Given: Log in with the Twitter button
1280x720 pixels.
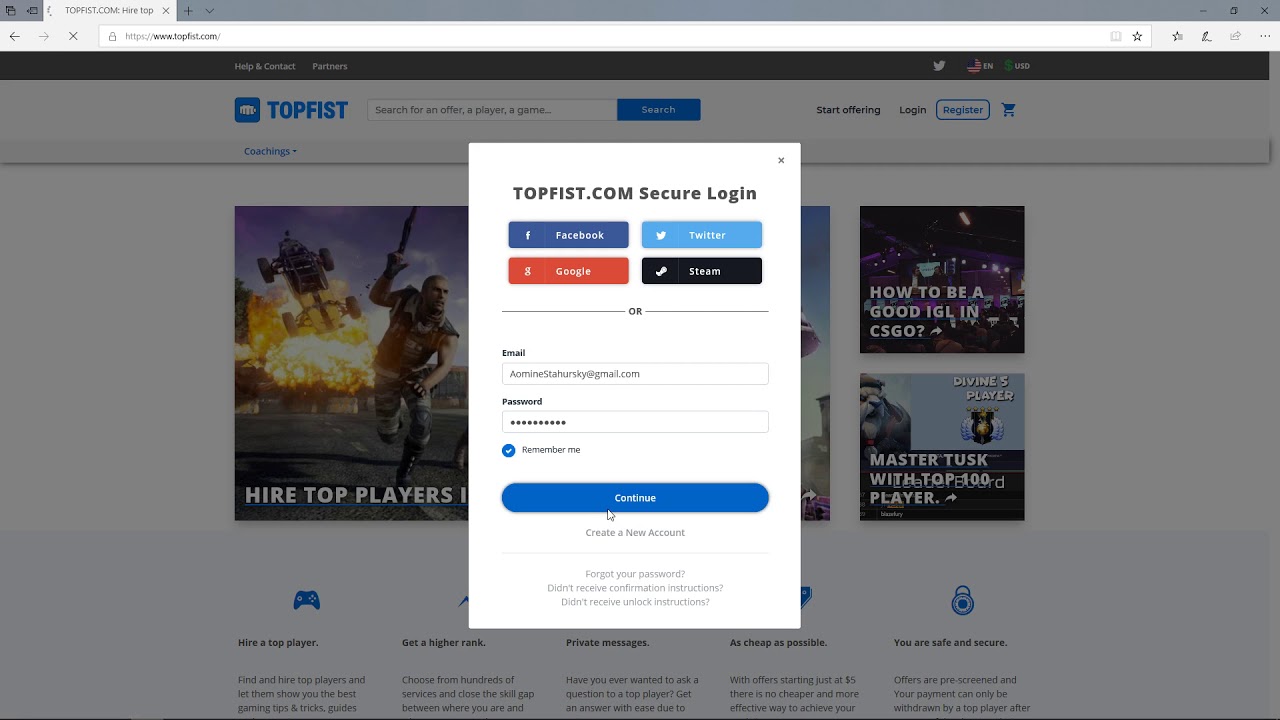Looking at the screenshot, I should (x=701, y=235).
